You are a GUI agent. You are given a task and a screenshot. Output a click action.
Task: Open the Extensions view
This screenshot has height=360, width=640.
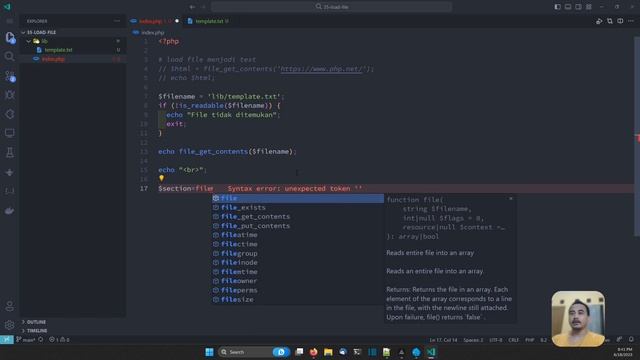(9, 114)
